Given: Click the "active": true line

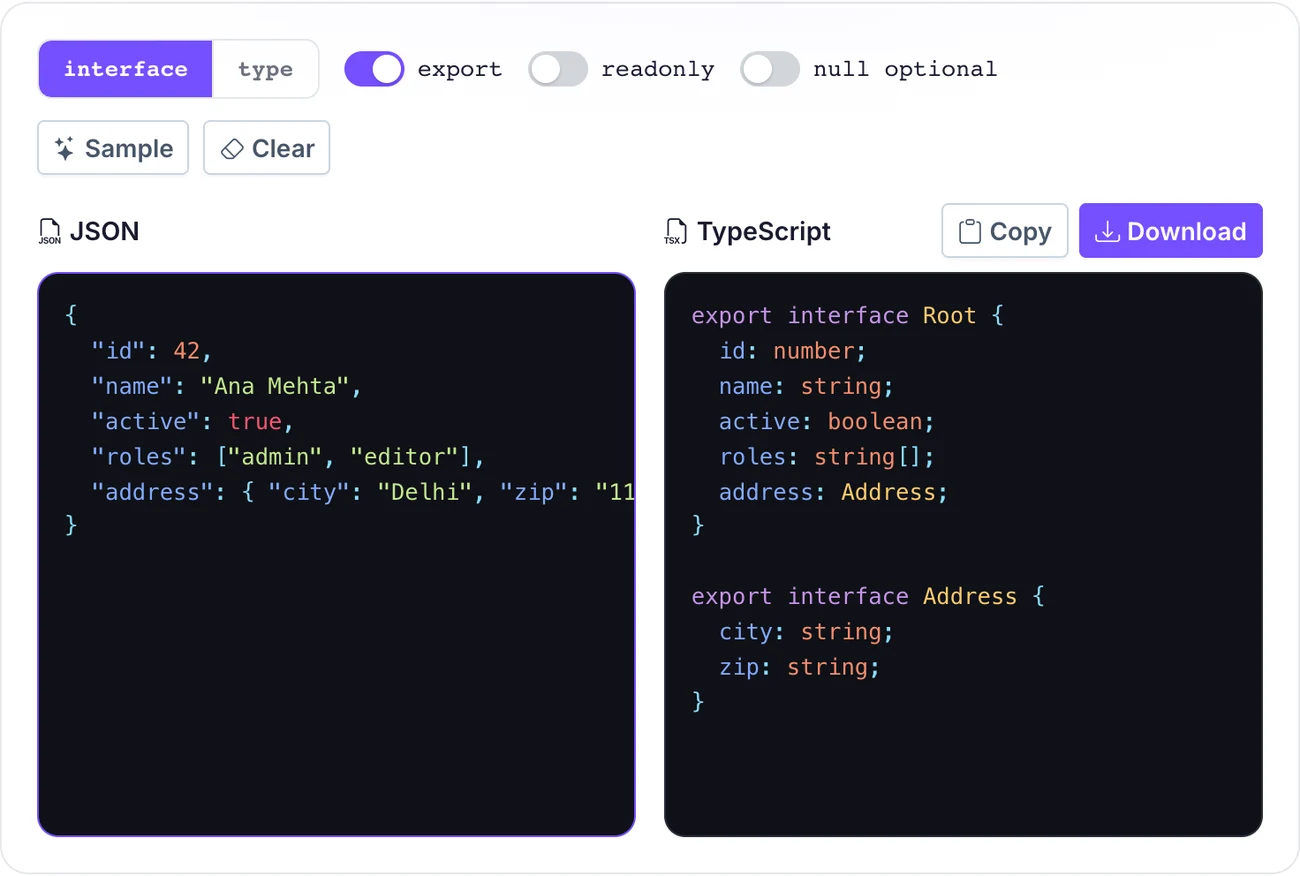Looking at the screenshot, I should tap(193, 421).
